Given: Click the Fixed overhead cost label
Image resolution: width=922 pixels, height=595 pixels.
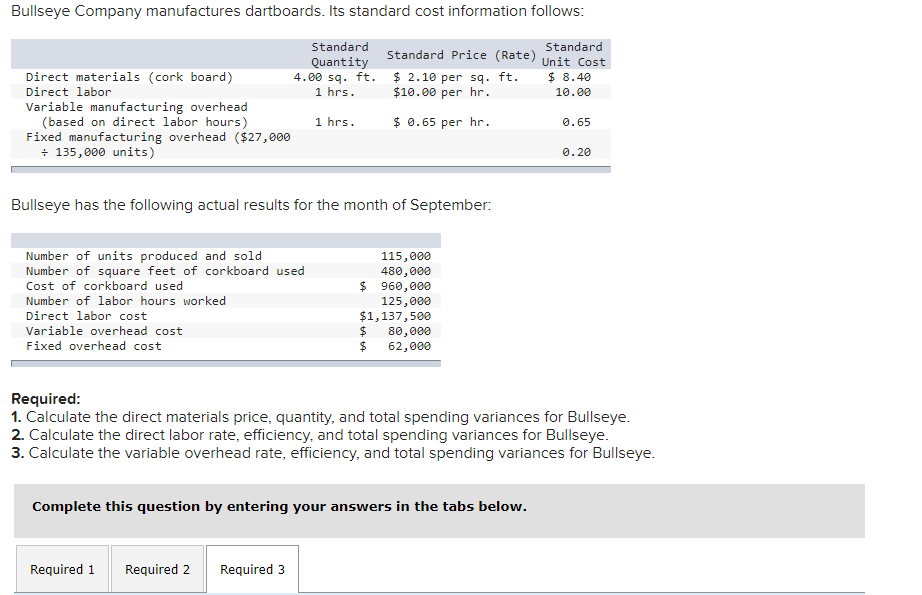Looking at the screenshot, I should [x=93, y=346].
